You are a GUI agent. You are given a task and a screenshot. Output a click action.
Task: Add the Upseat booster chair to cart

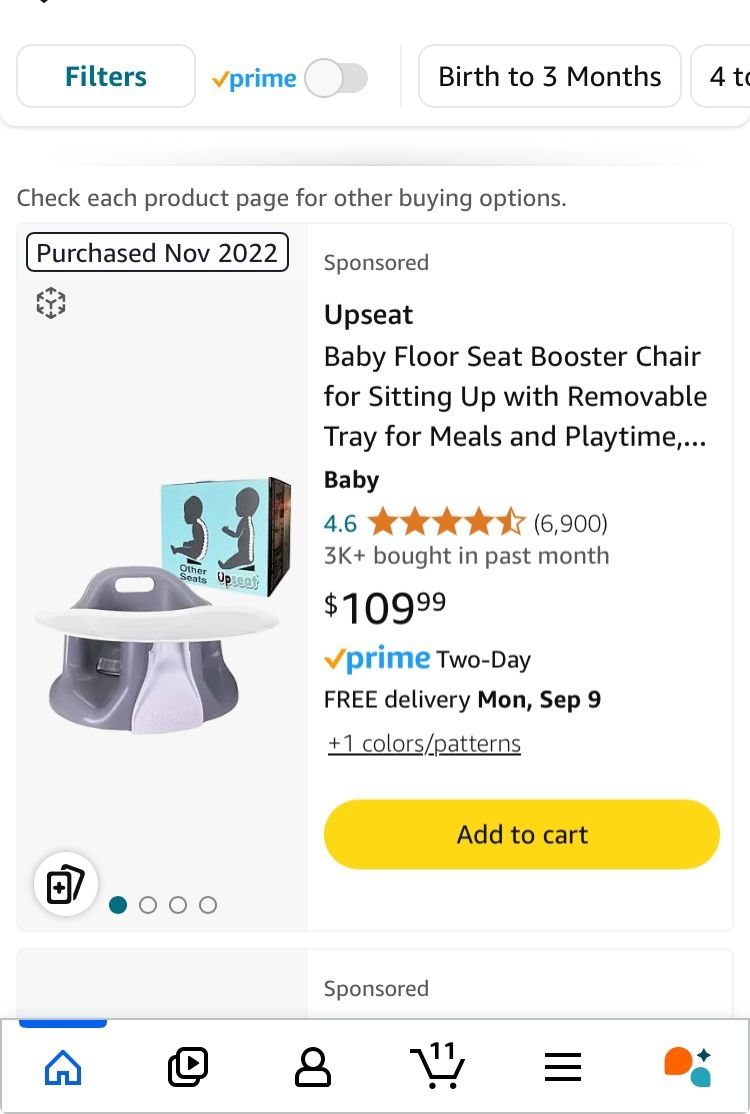click(x=521, y=834)
